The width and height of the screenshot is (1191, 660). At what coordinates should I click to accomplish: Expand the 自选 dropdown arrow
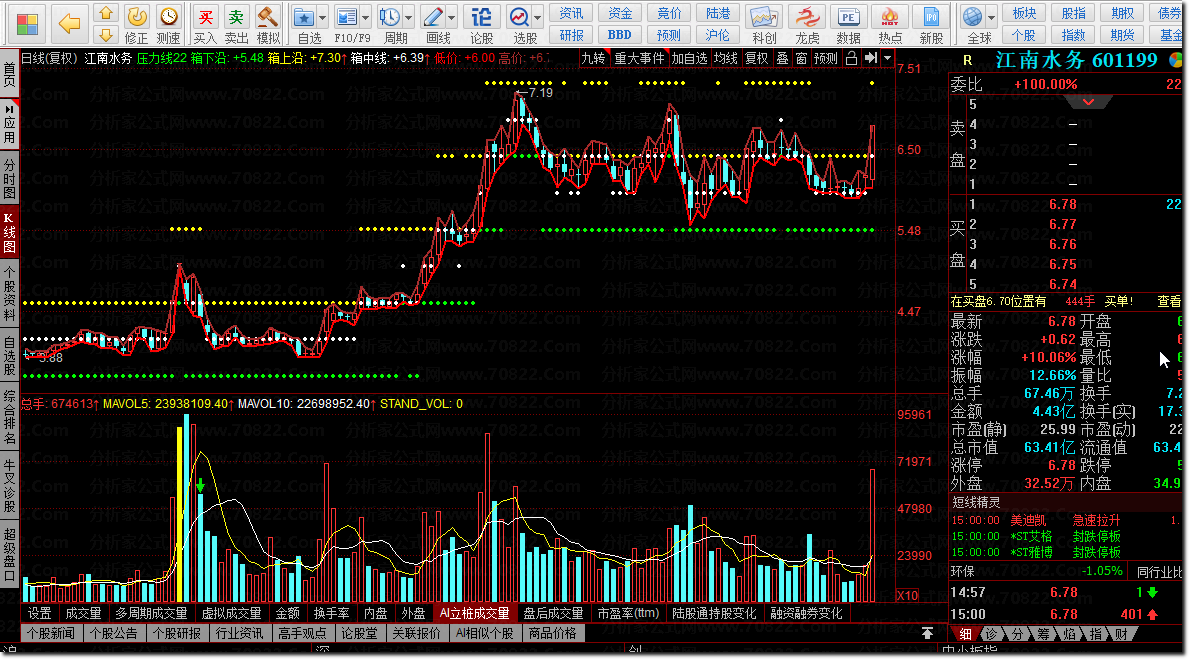pyautogui.click(x=324, y=17)
